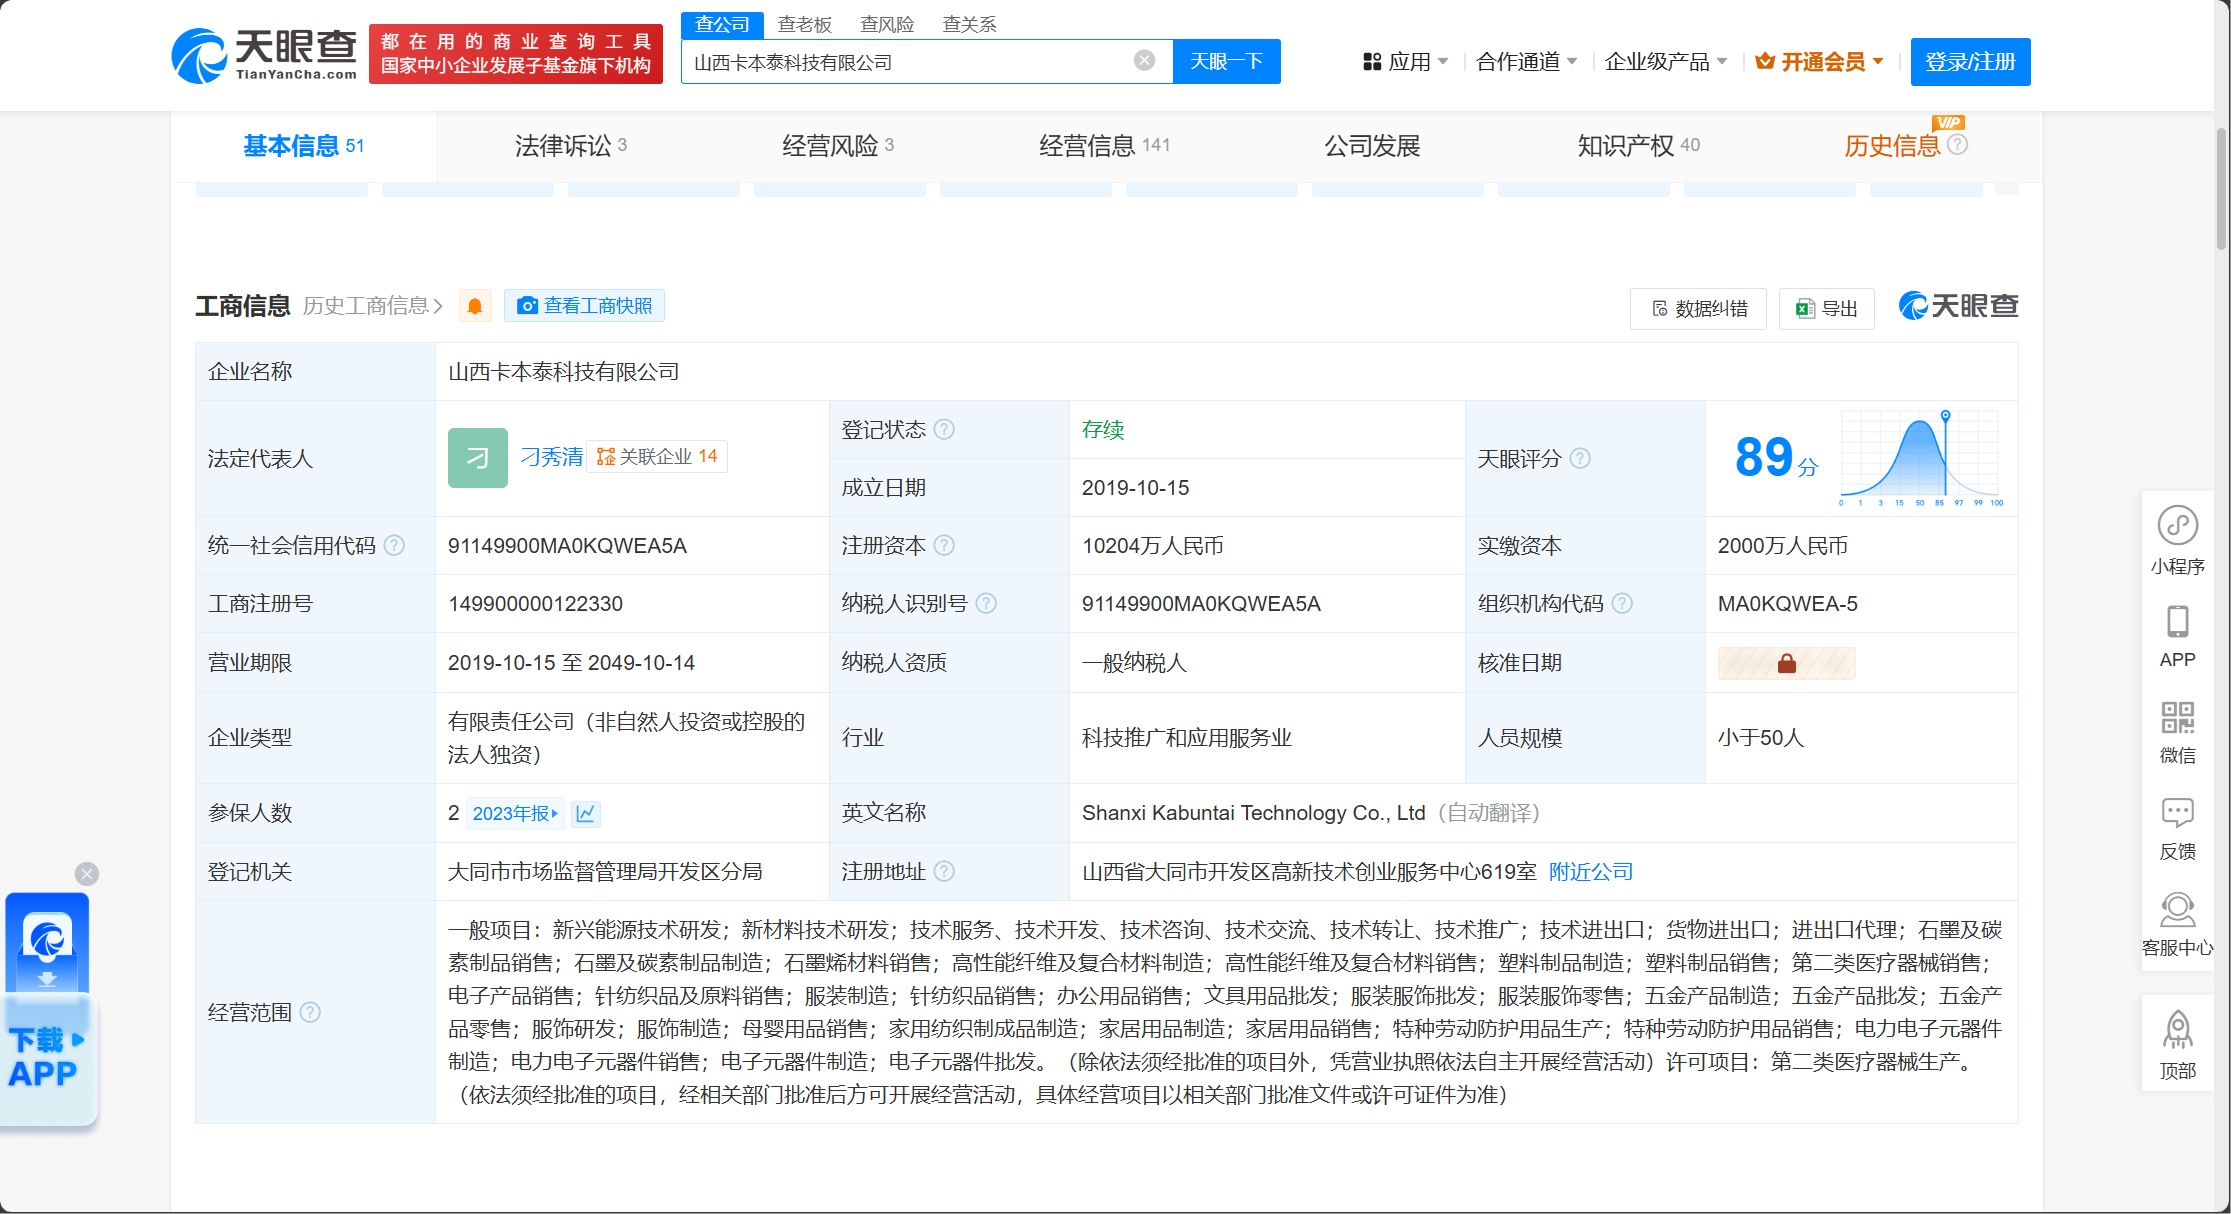Screen dimensions: 2231x1214
Task: Go to top via 顶部 rocket icon
Action: click(x=2177, y=1045)
